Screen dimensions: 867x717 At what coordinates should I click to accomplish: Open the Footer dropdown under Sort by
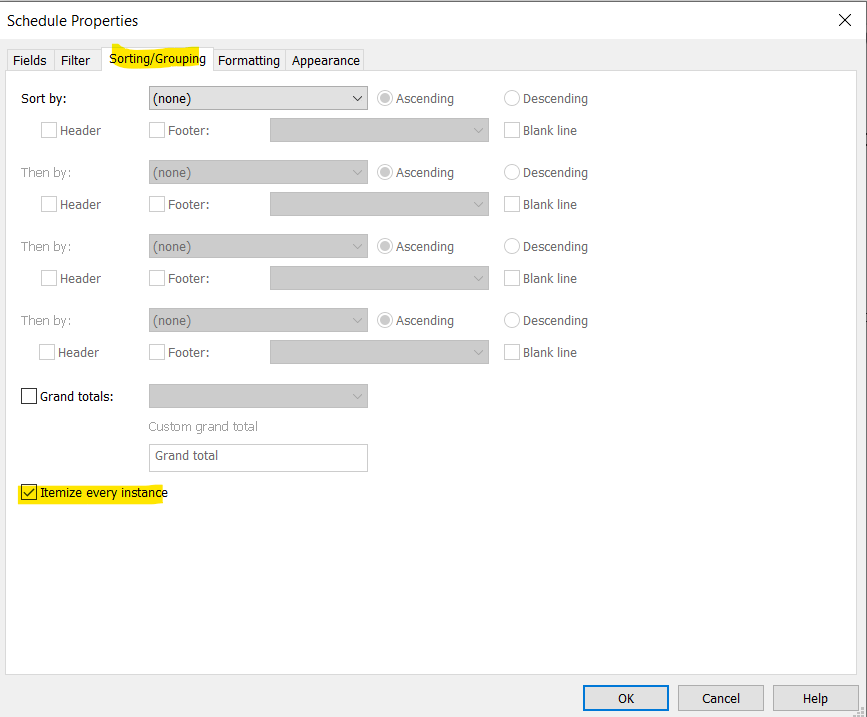click(379, 130)
